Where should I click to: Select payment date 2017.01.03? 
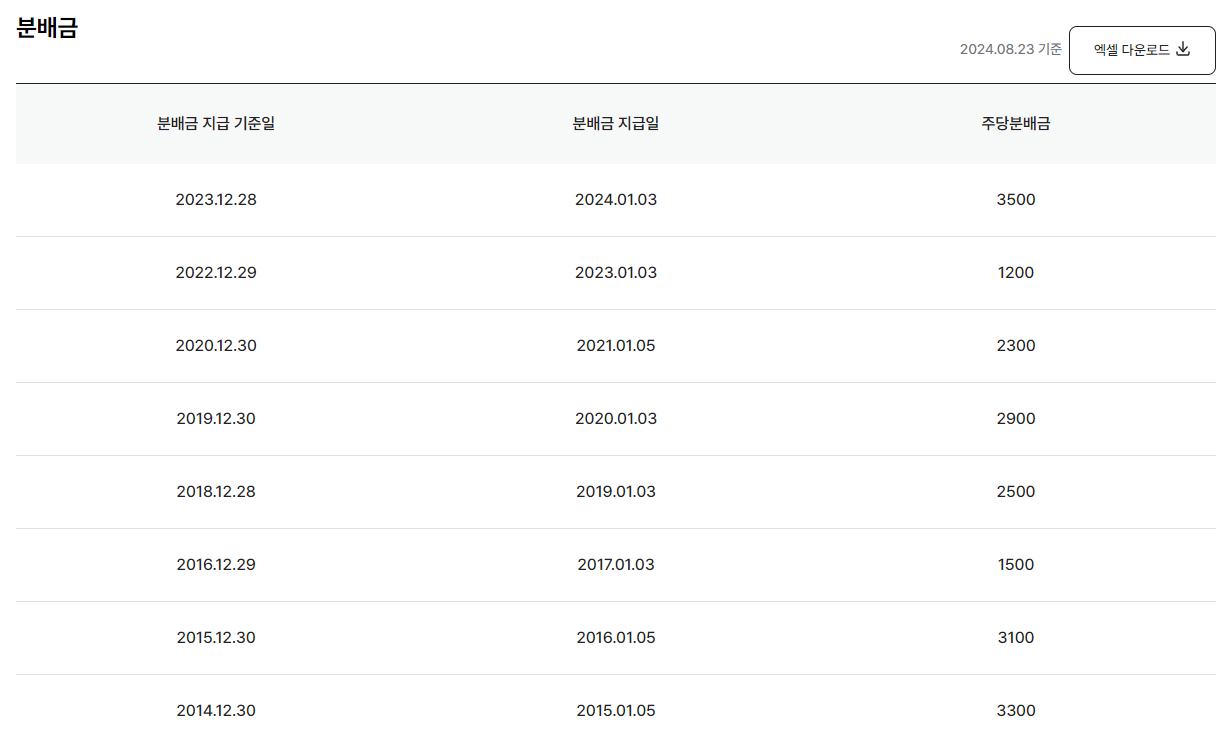coord(616,564)
